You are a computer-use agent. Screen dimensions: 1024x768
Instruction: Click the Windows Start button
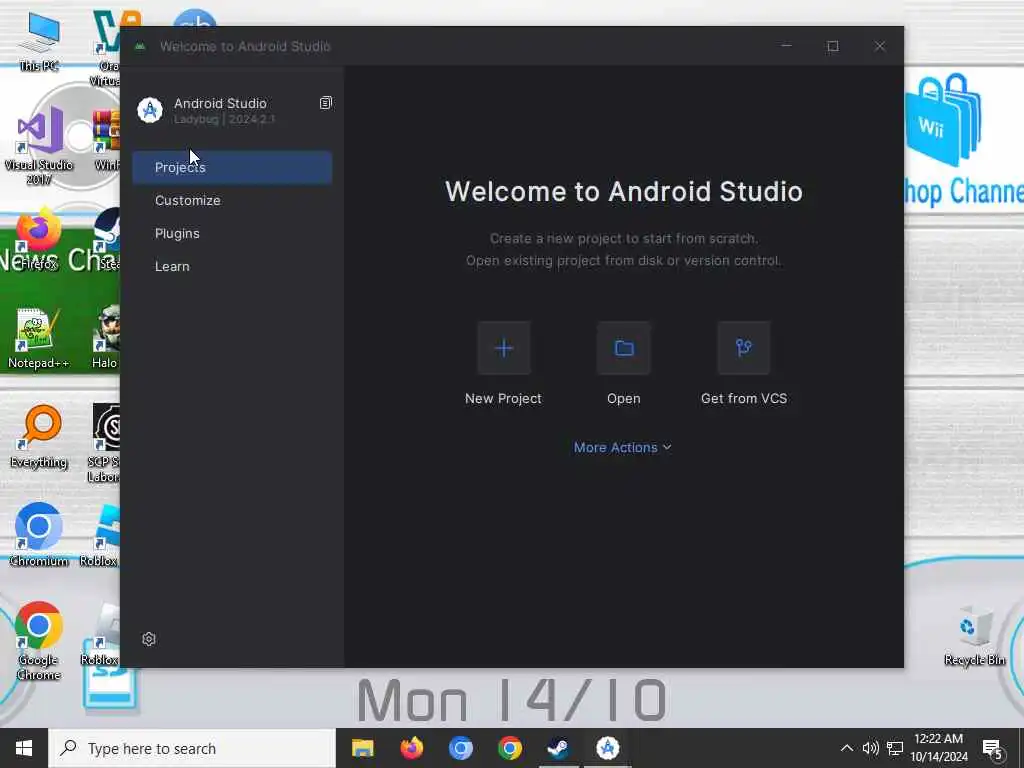(x=24, y=748)
